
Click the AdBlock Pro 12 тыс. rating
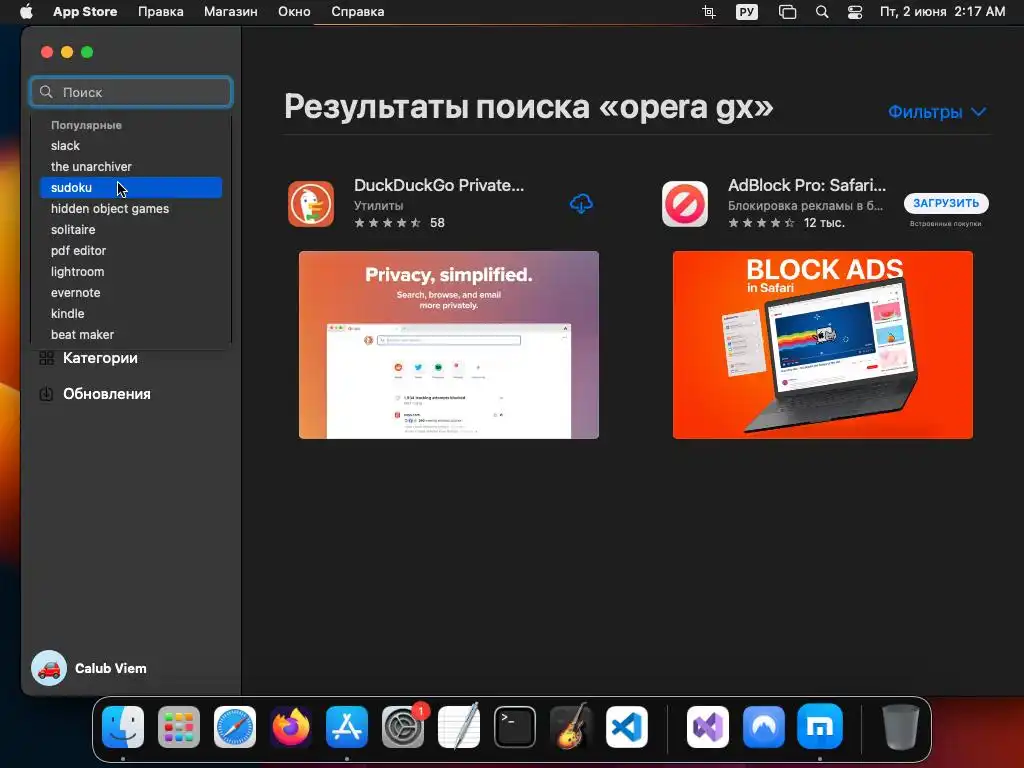[786, 223]
